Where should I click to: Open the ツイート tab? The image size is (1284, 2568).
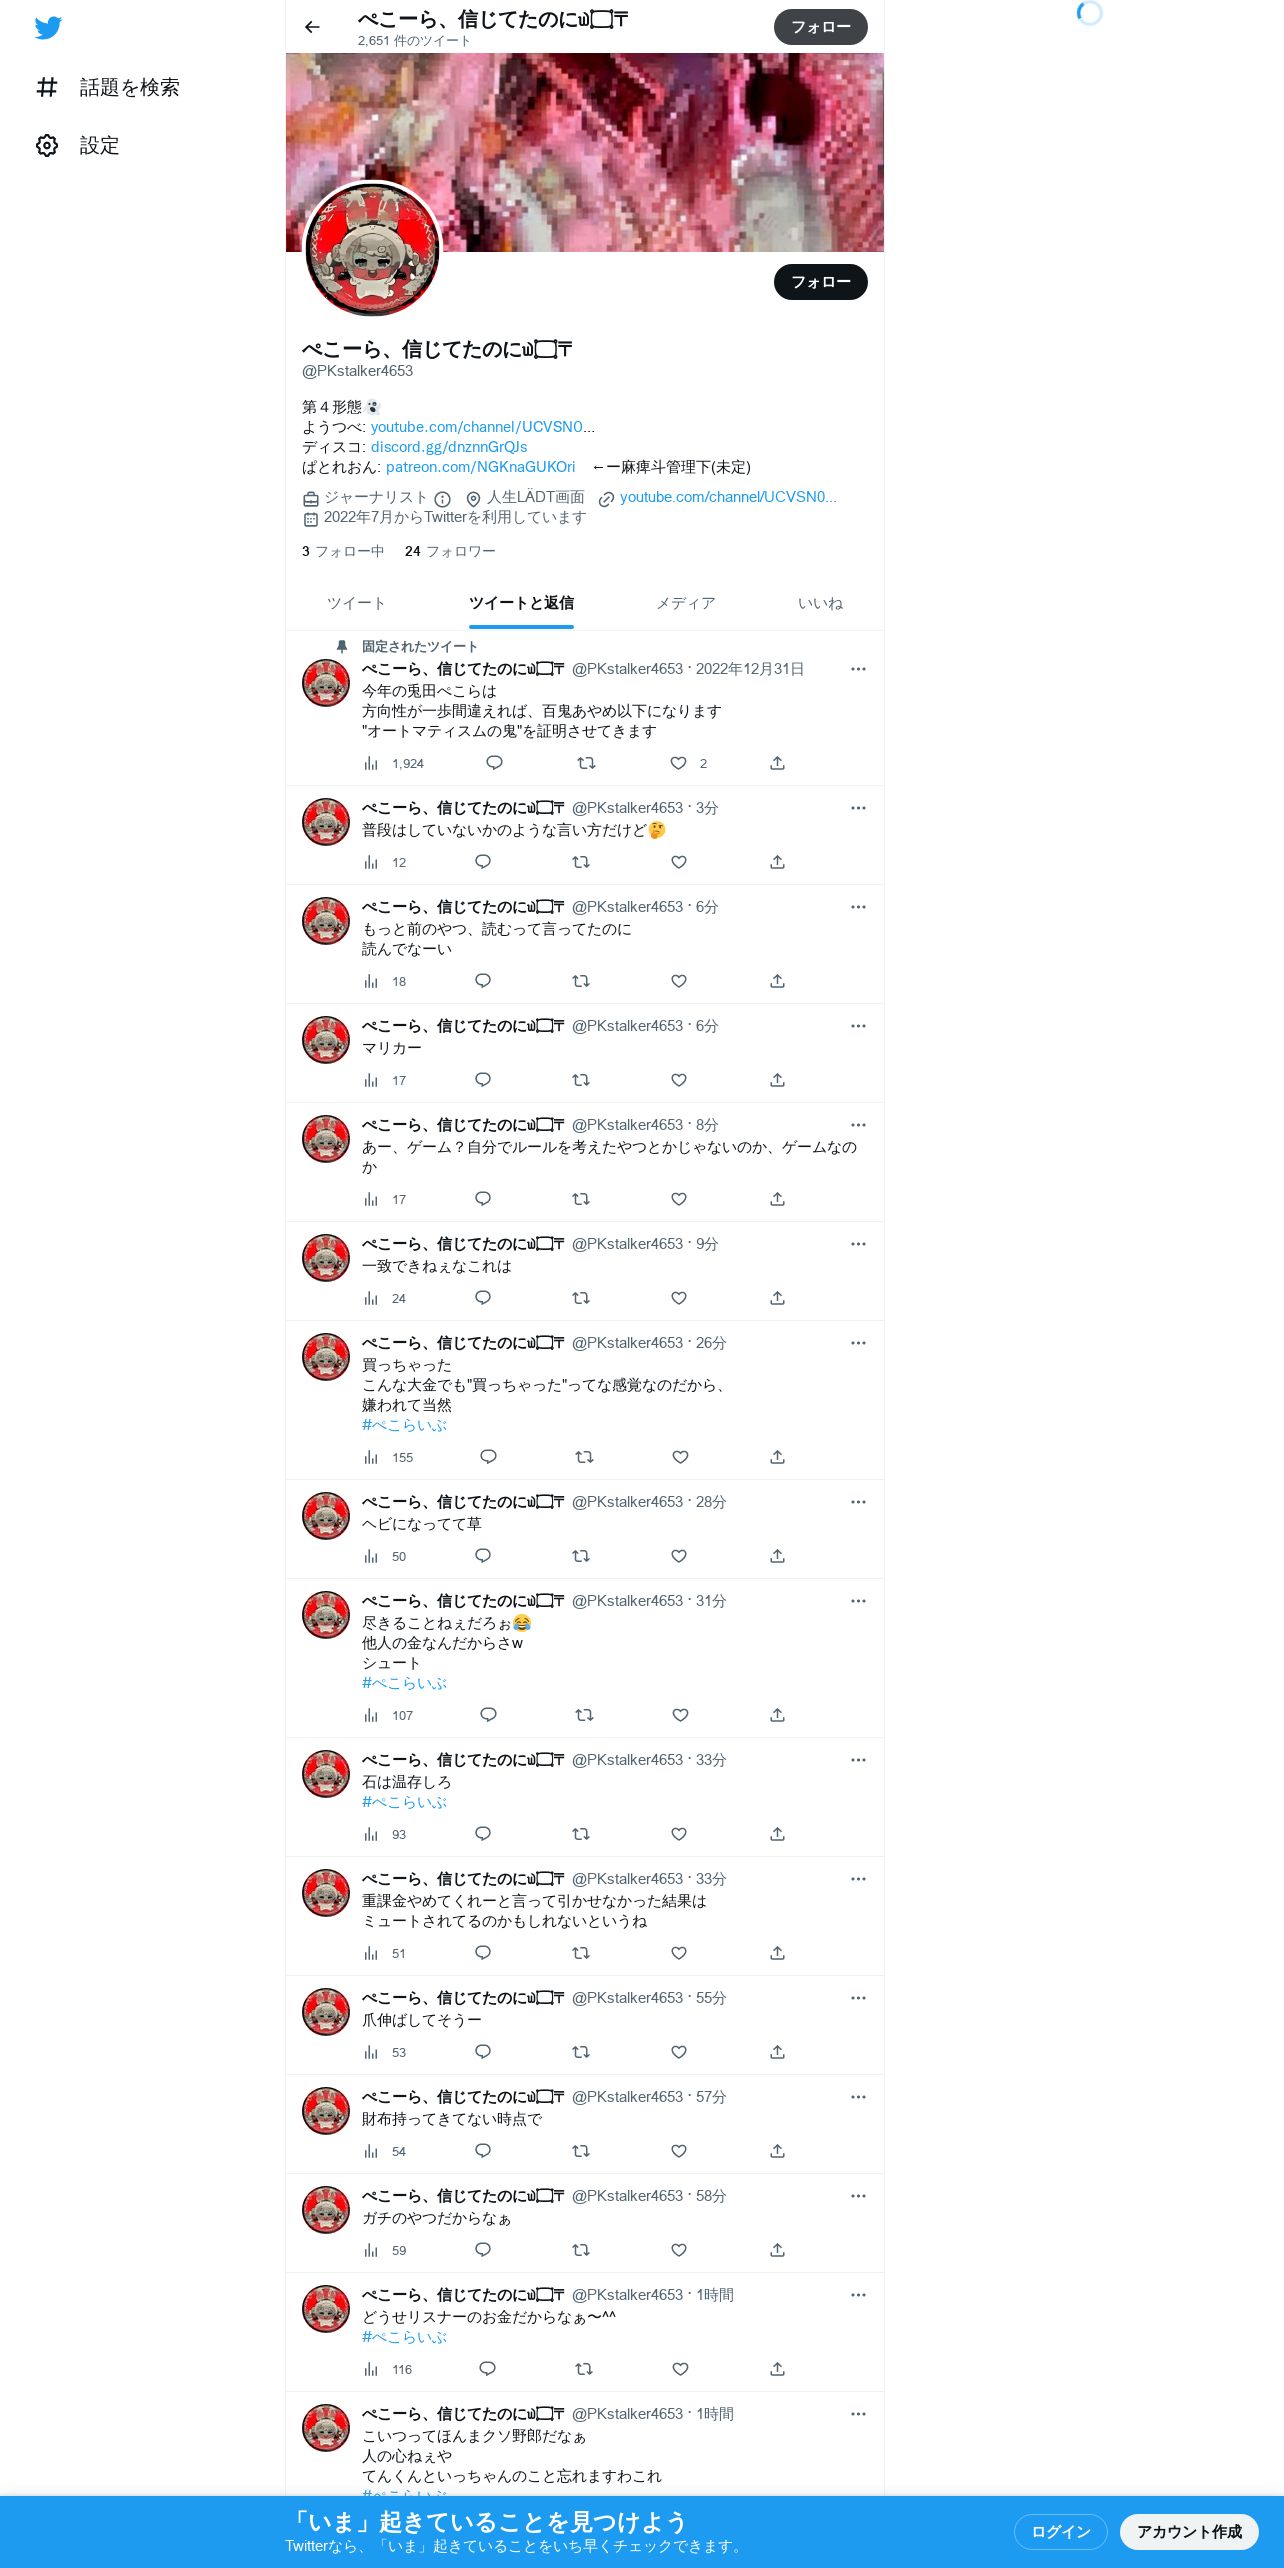356,603
